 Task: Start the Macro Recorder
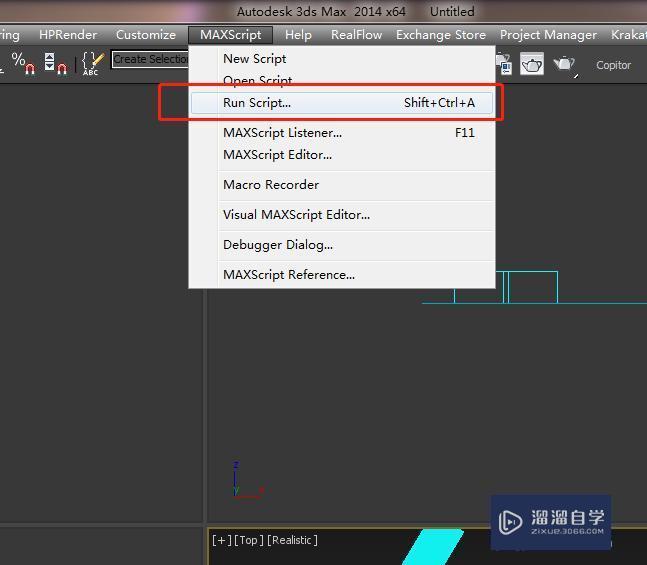342,184
